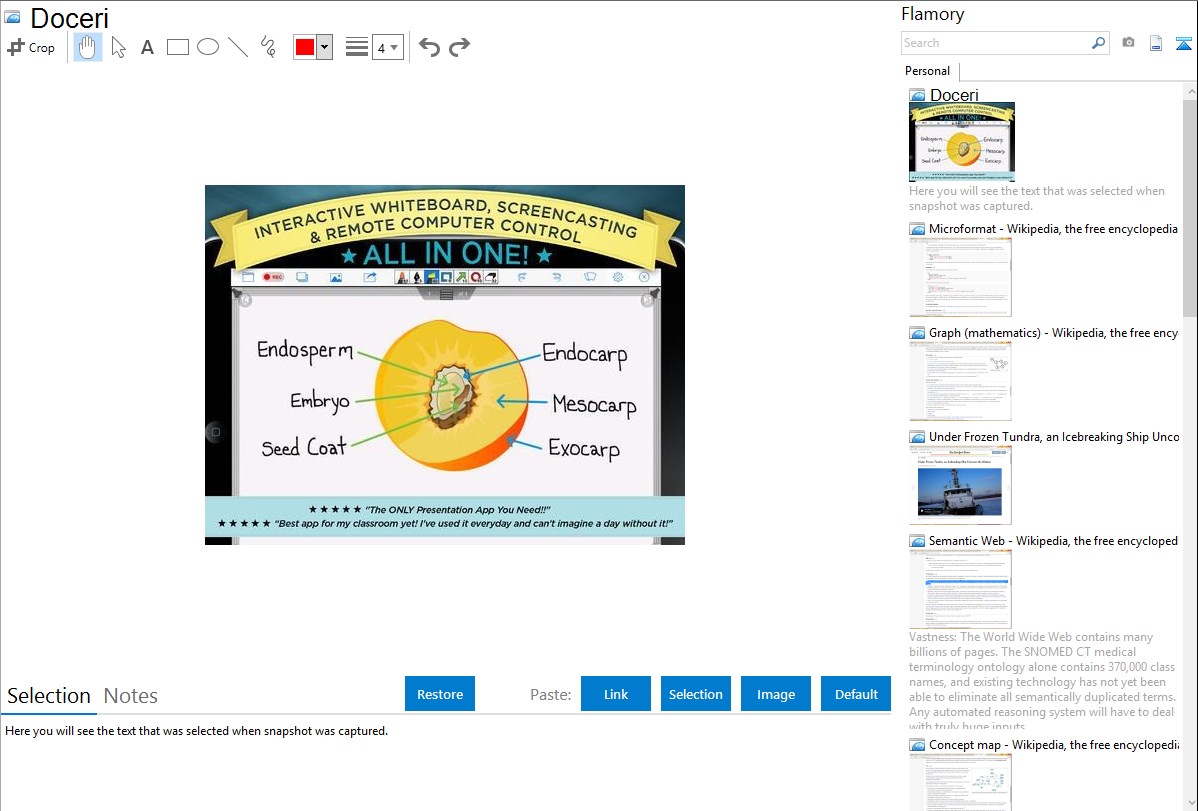Viewport: 1198px width, 811px height.
Task: Open the Graph (mathematics) snapshot thumbnail
Action: (x=960, y=381)
